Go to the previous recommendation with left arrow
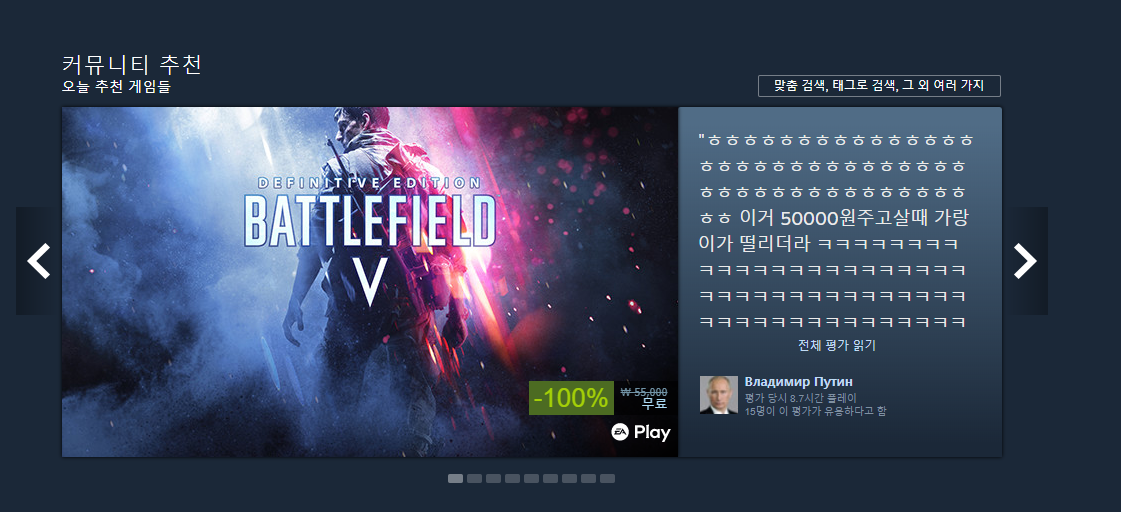This screenshot has height=512, width=1121. click(39, 261)
